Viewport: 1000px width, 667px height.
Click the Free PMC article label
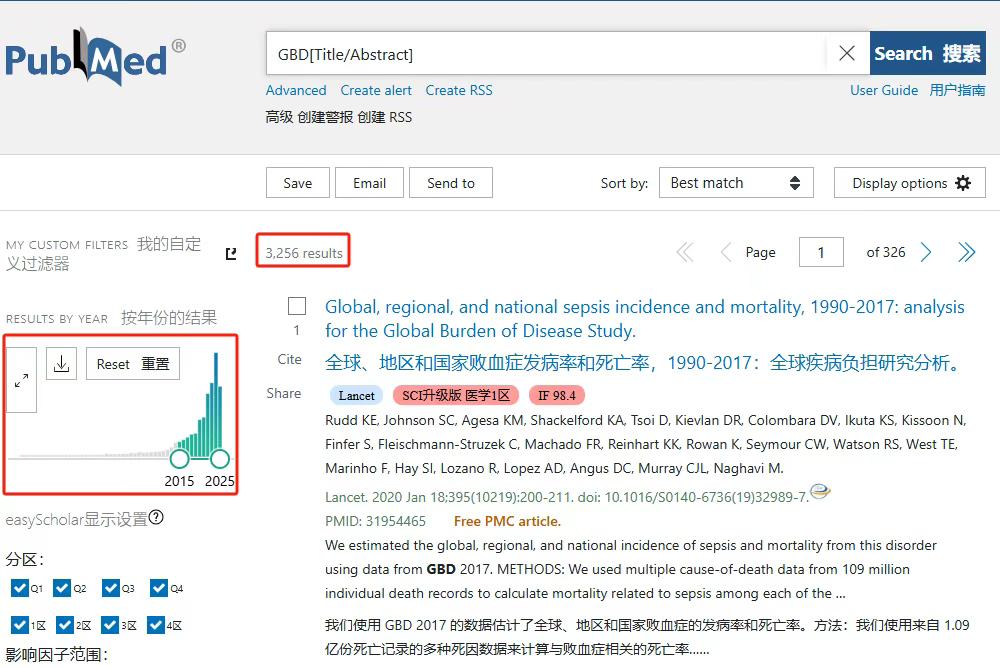[507, 521]
